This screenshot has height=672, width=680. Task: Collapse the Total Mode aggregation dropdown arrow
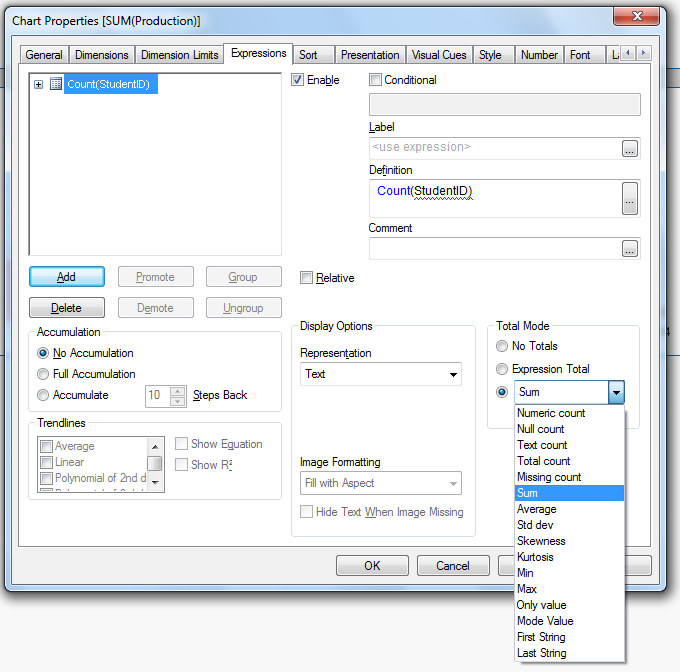[x=616, y=392]
